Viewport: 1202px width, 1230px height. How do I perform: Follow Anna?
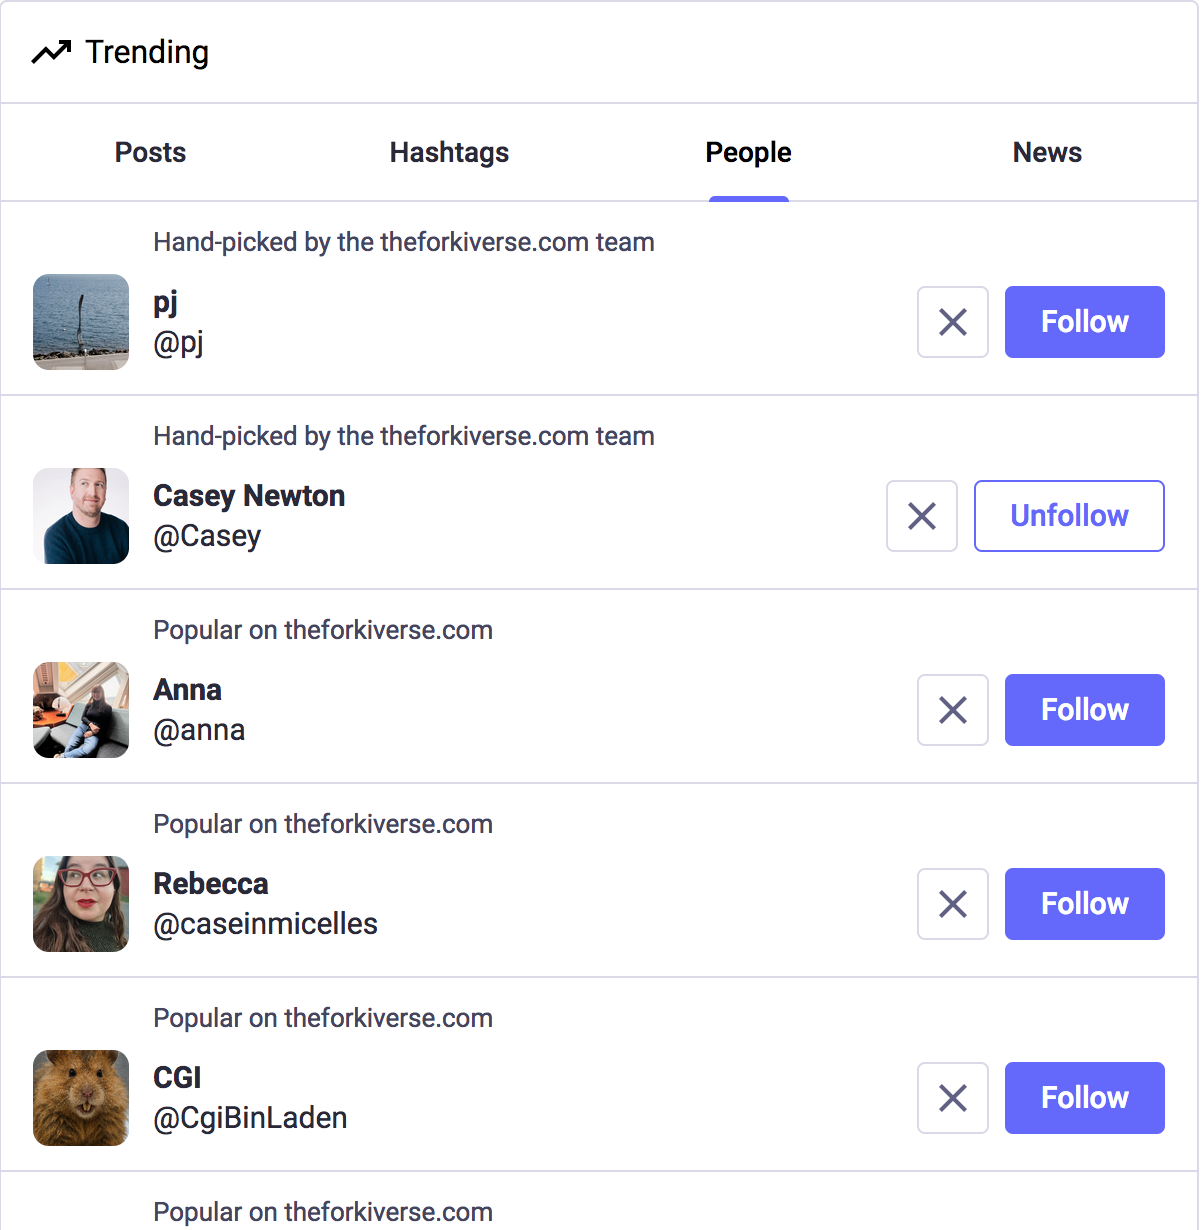[1084, 710]
